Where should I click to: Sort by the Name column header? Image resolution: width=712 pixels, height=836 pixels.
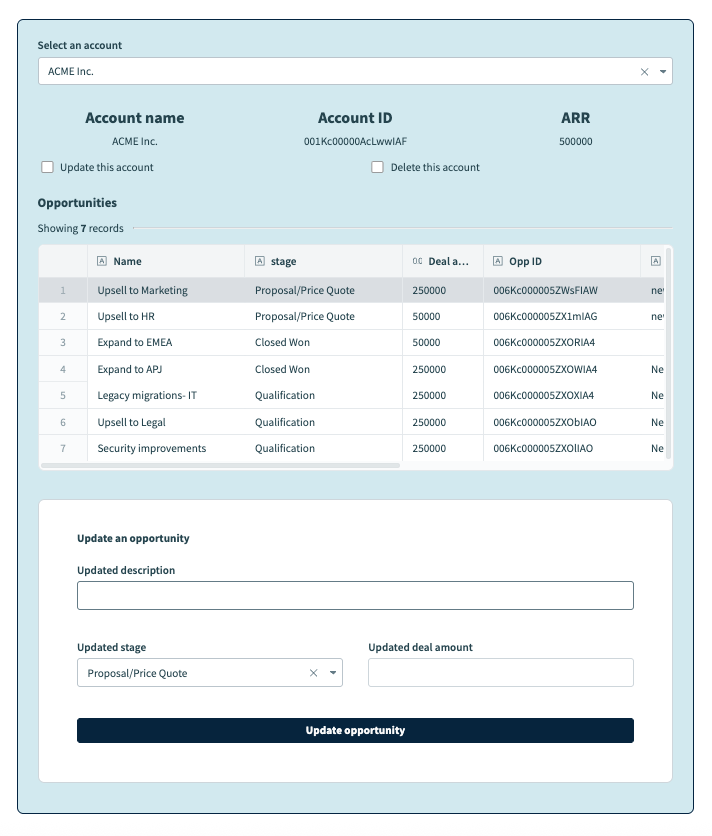click(x=128, y=261)
